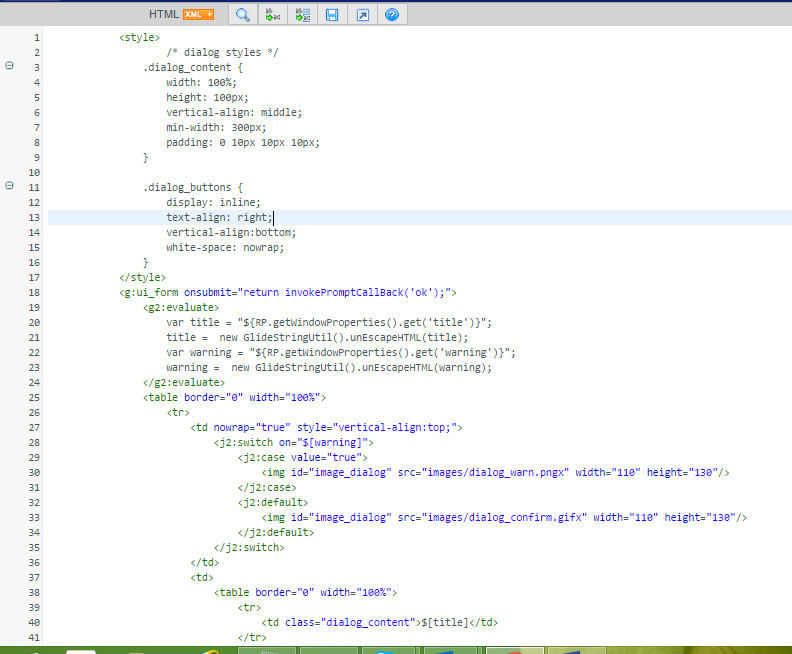Click the td nowrap="true" line
792x654 pixels.
pos(326,427)
